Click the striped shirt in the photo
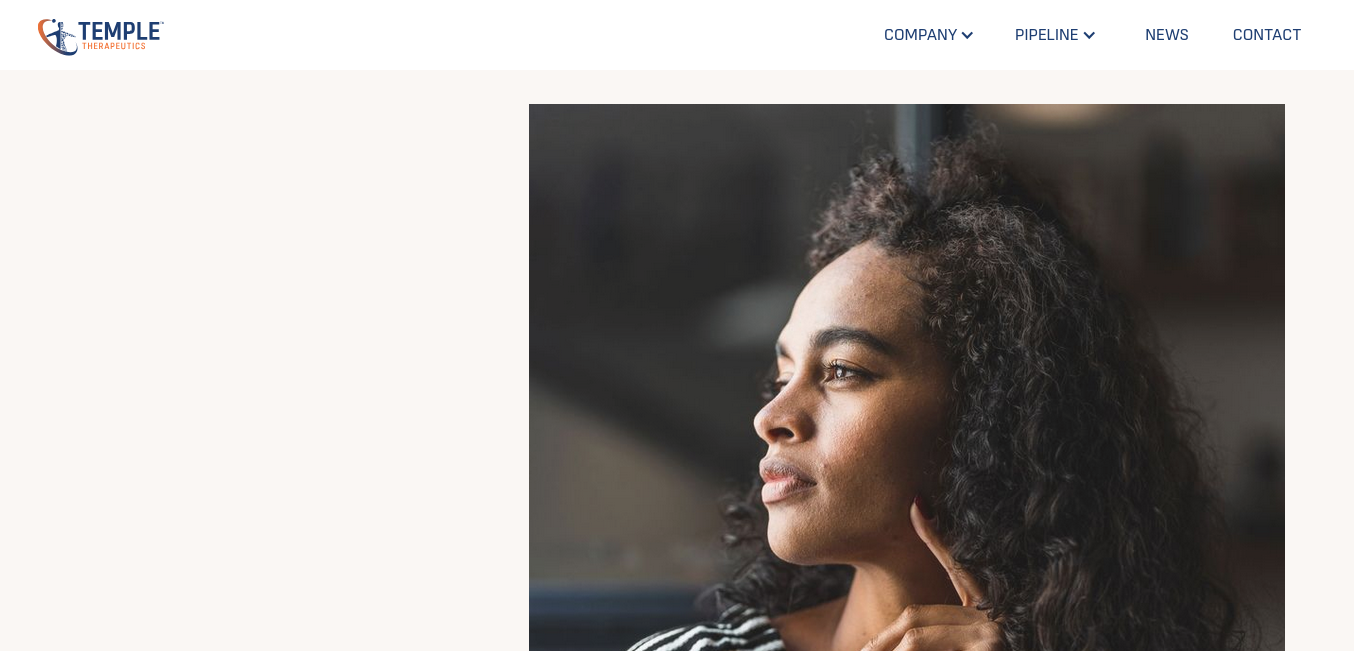Screen dimensions: 1366x651 (700, 630)
